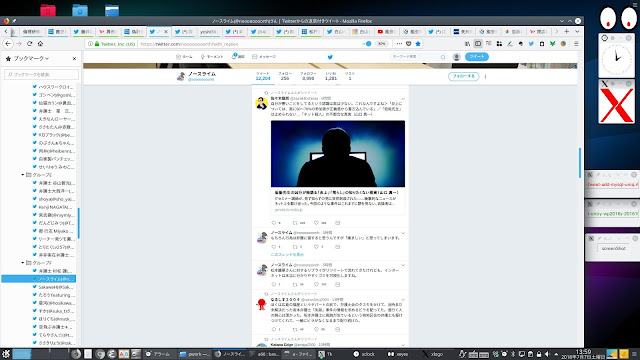Open the first retweeted tweet's dropdown caret
The image size is (640, 360).
point(403,99)
